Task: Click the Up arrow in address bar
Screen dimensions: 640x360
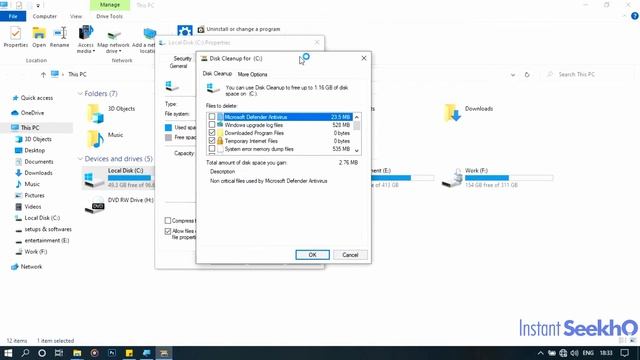Action: coord(43,75)
